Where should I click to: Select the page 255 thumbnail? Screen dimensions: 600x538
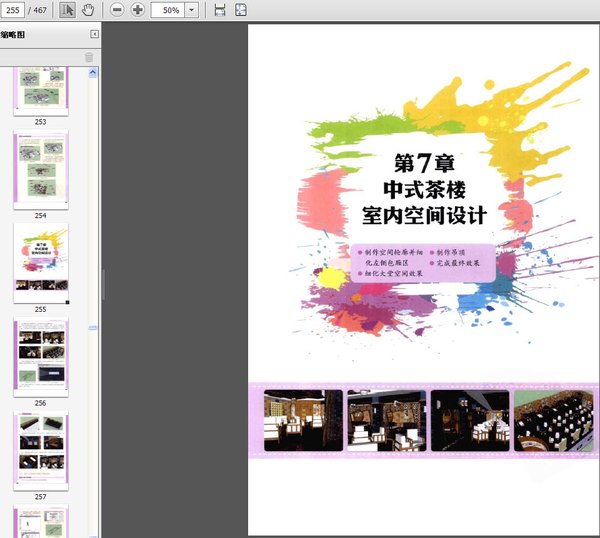(41, 263)
